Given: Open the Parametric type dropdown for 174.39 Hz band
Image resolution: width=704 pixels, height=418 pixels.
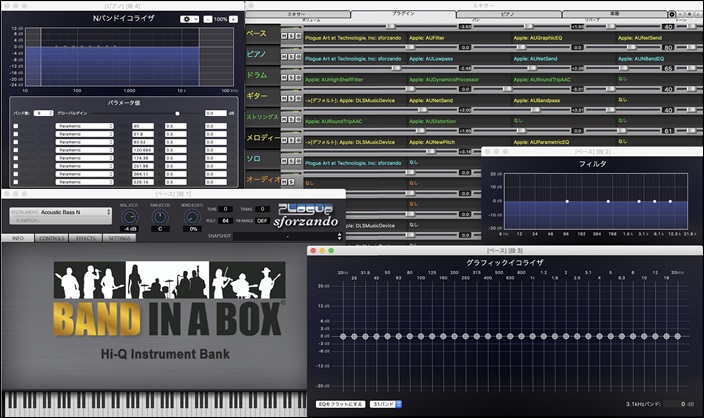Looking at the screenshot, I should pos(84,158).
